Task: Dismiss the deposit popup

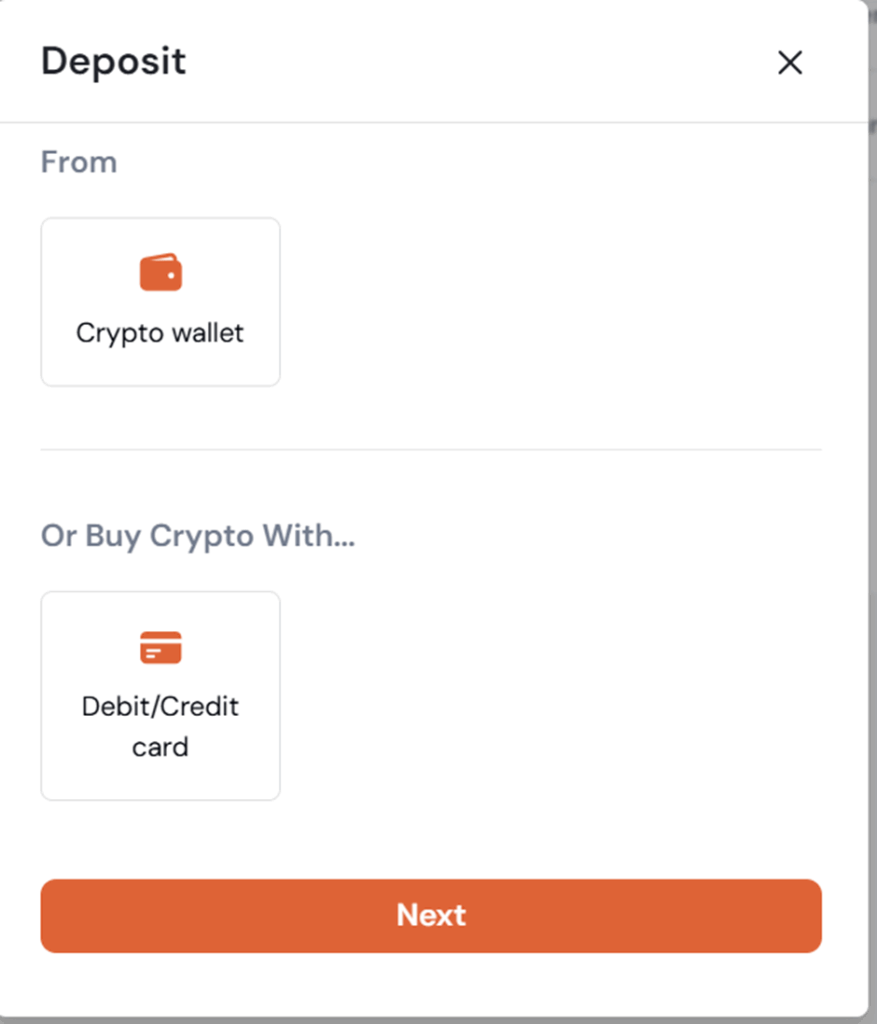Action: (790, 63)
